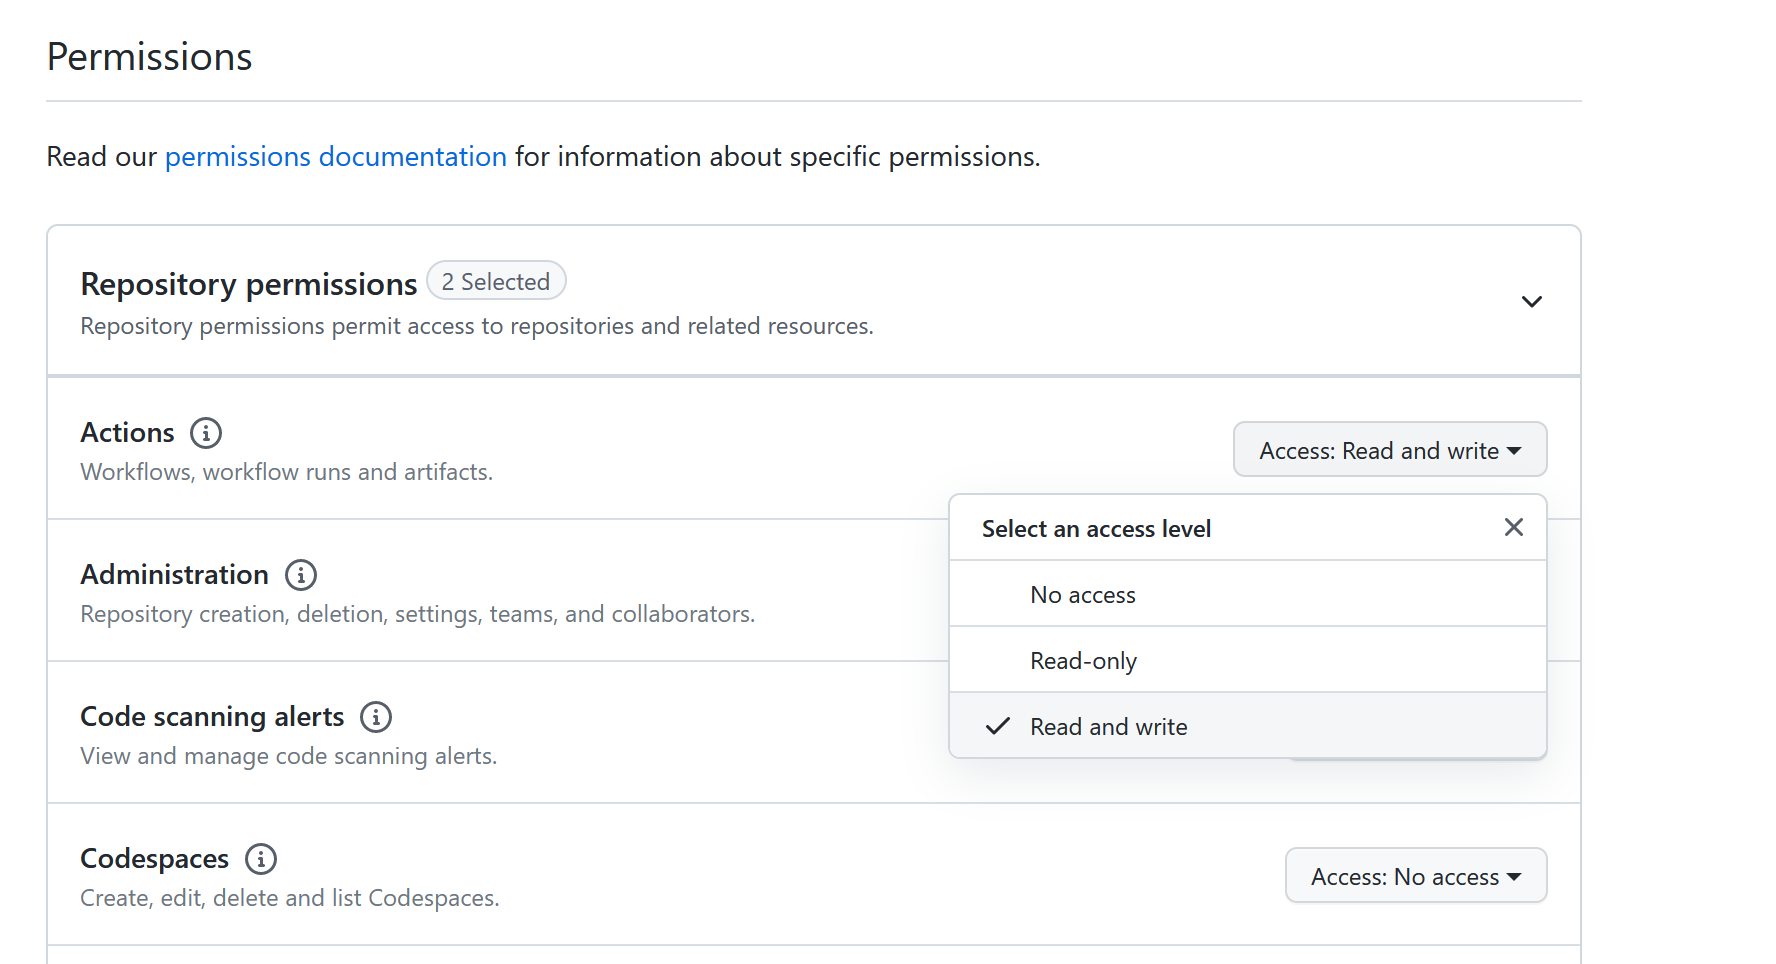
Task: Click the 2 Selected badge
Action: 496,281
